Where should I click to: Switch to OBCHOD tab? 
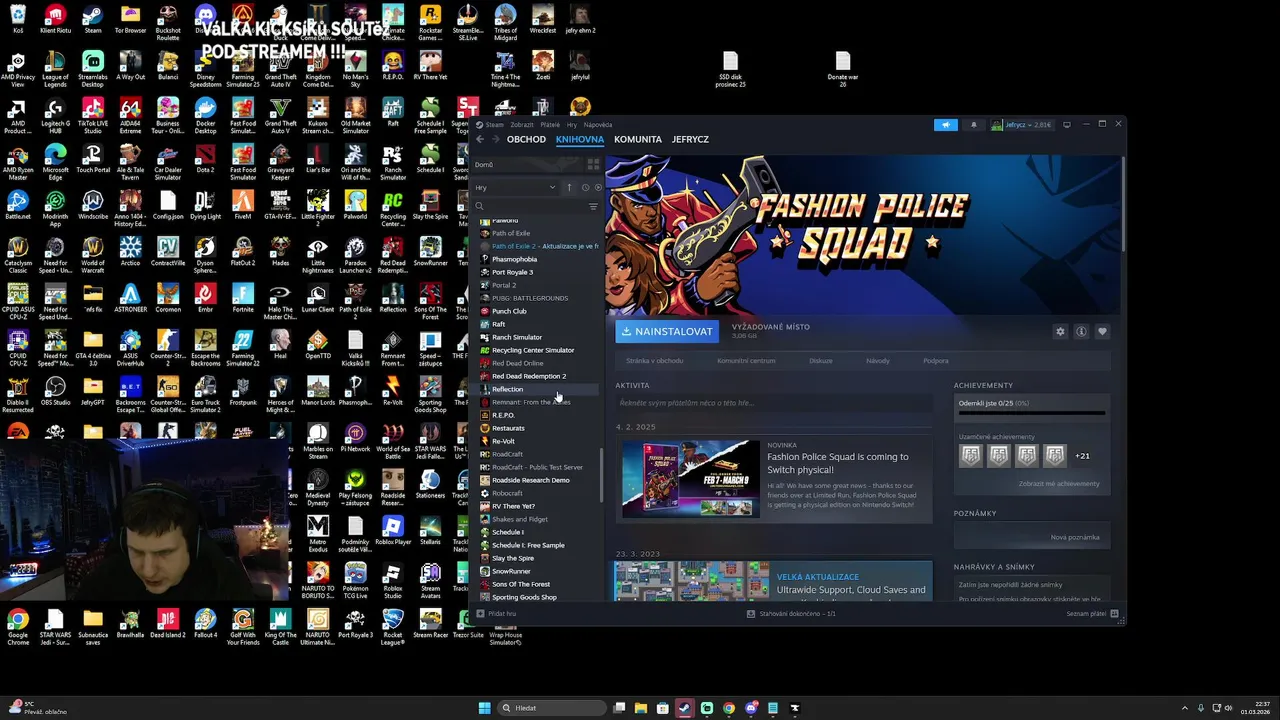click(526, 139)
